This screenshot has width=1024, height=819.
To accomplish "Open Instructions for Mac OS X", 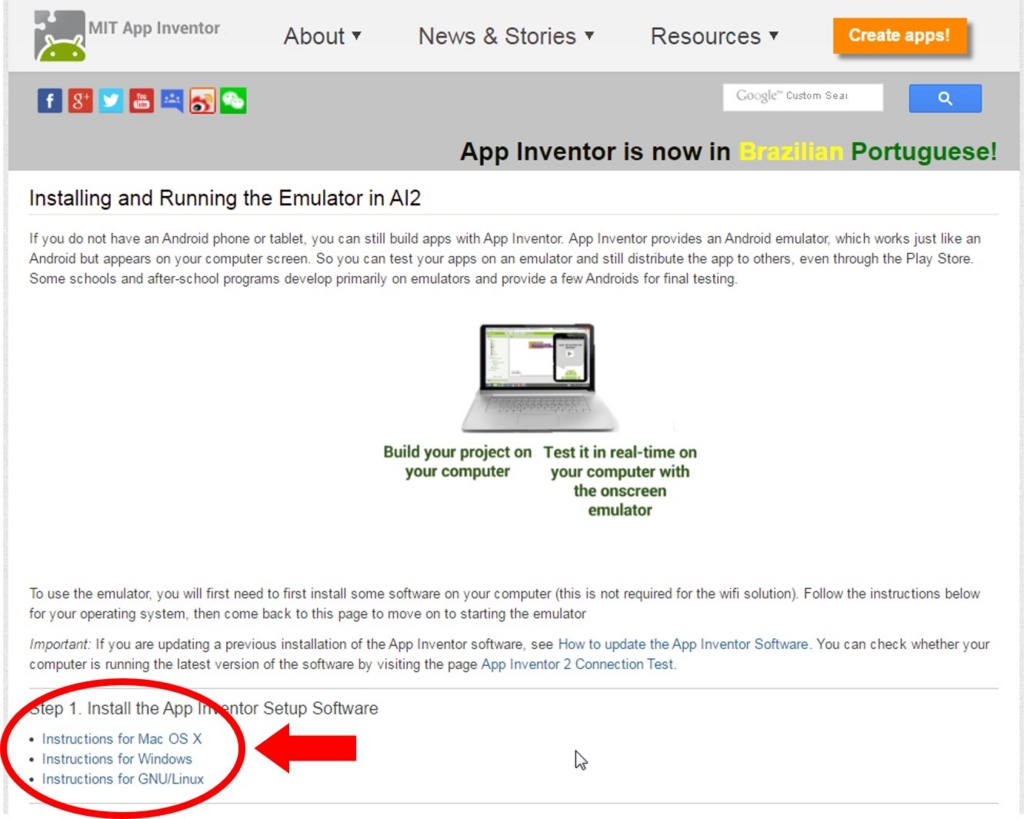I will click(121, 739).
